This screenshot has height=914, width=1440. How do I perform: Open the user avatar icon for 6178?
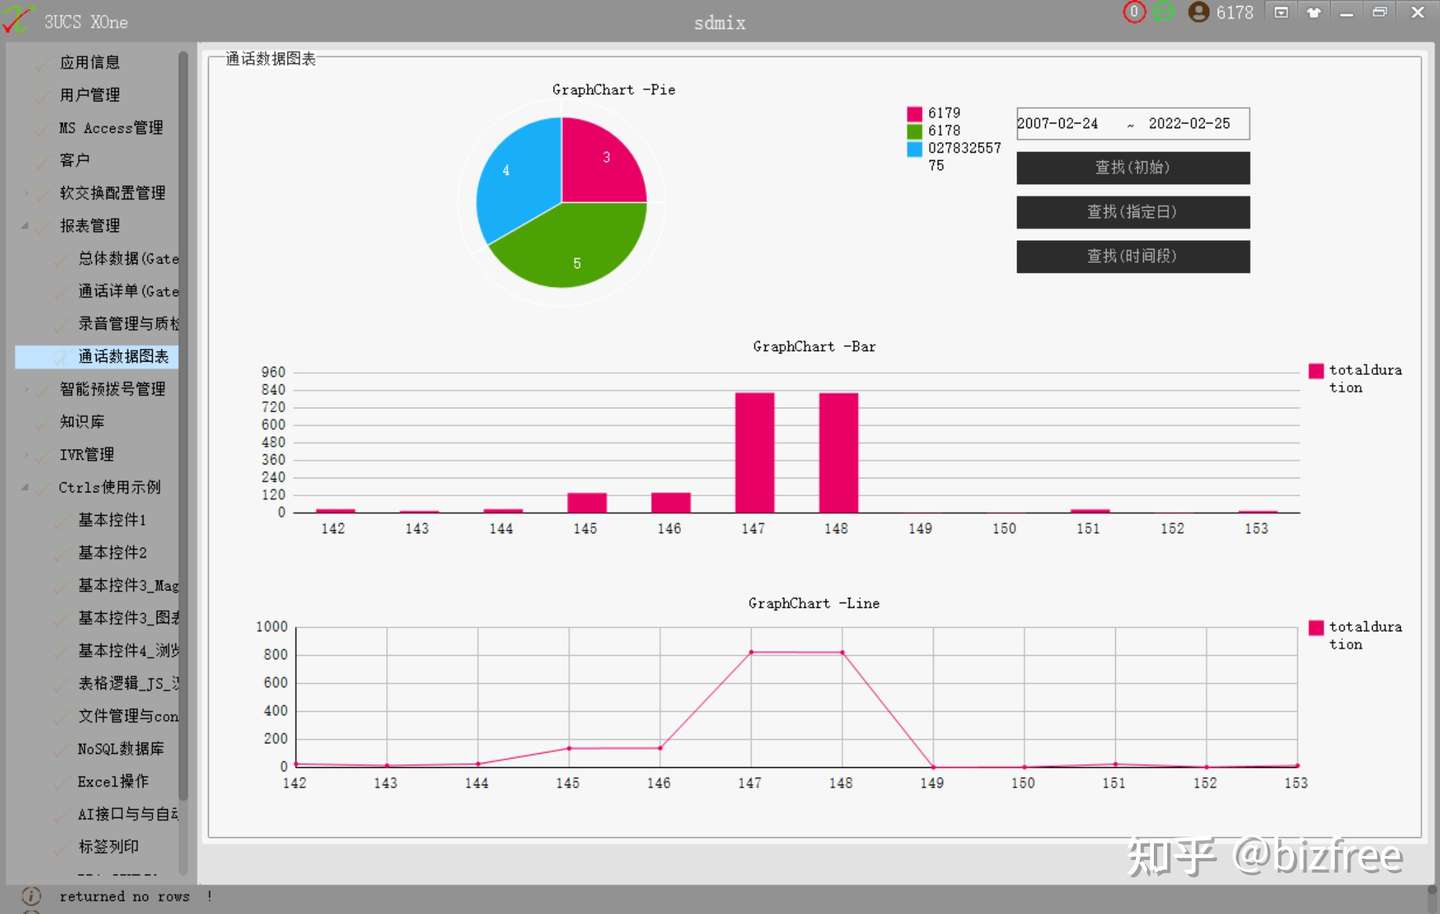[x=1198, y=12]
